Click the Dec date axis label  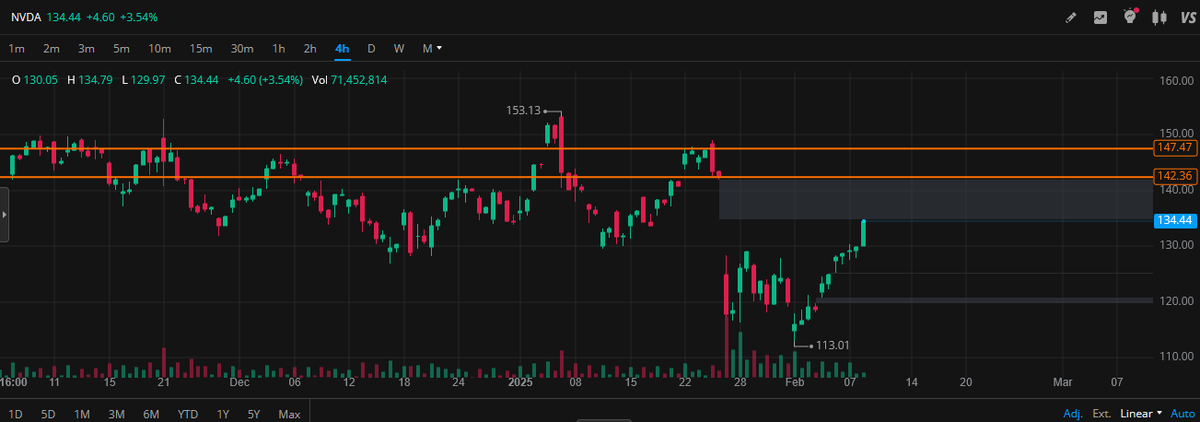tap(239, 382)
